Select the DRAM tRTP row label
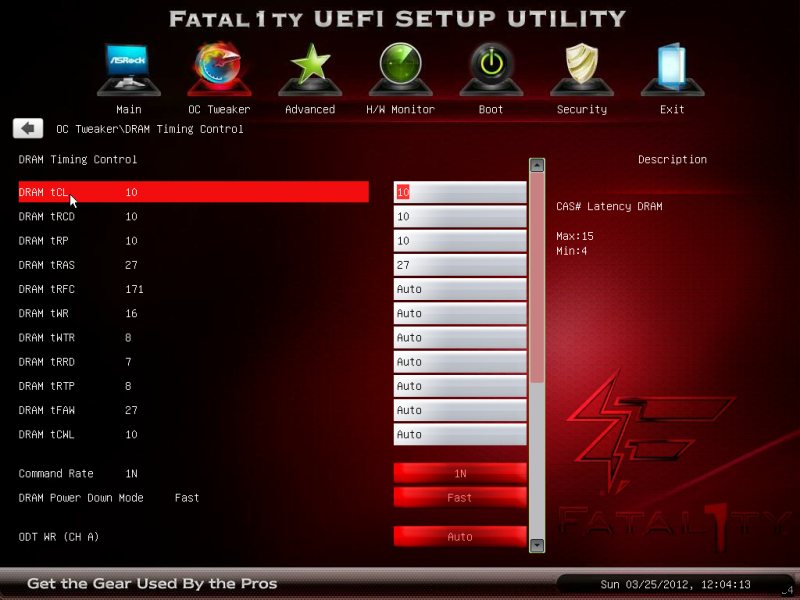This screenshot has width=800, height=600. (x=46, y=386)
